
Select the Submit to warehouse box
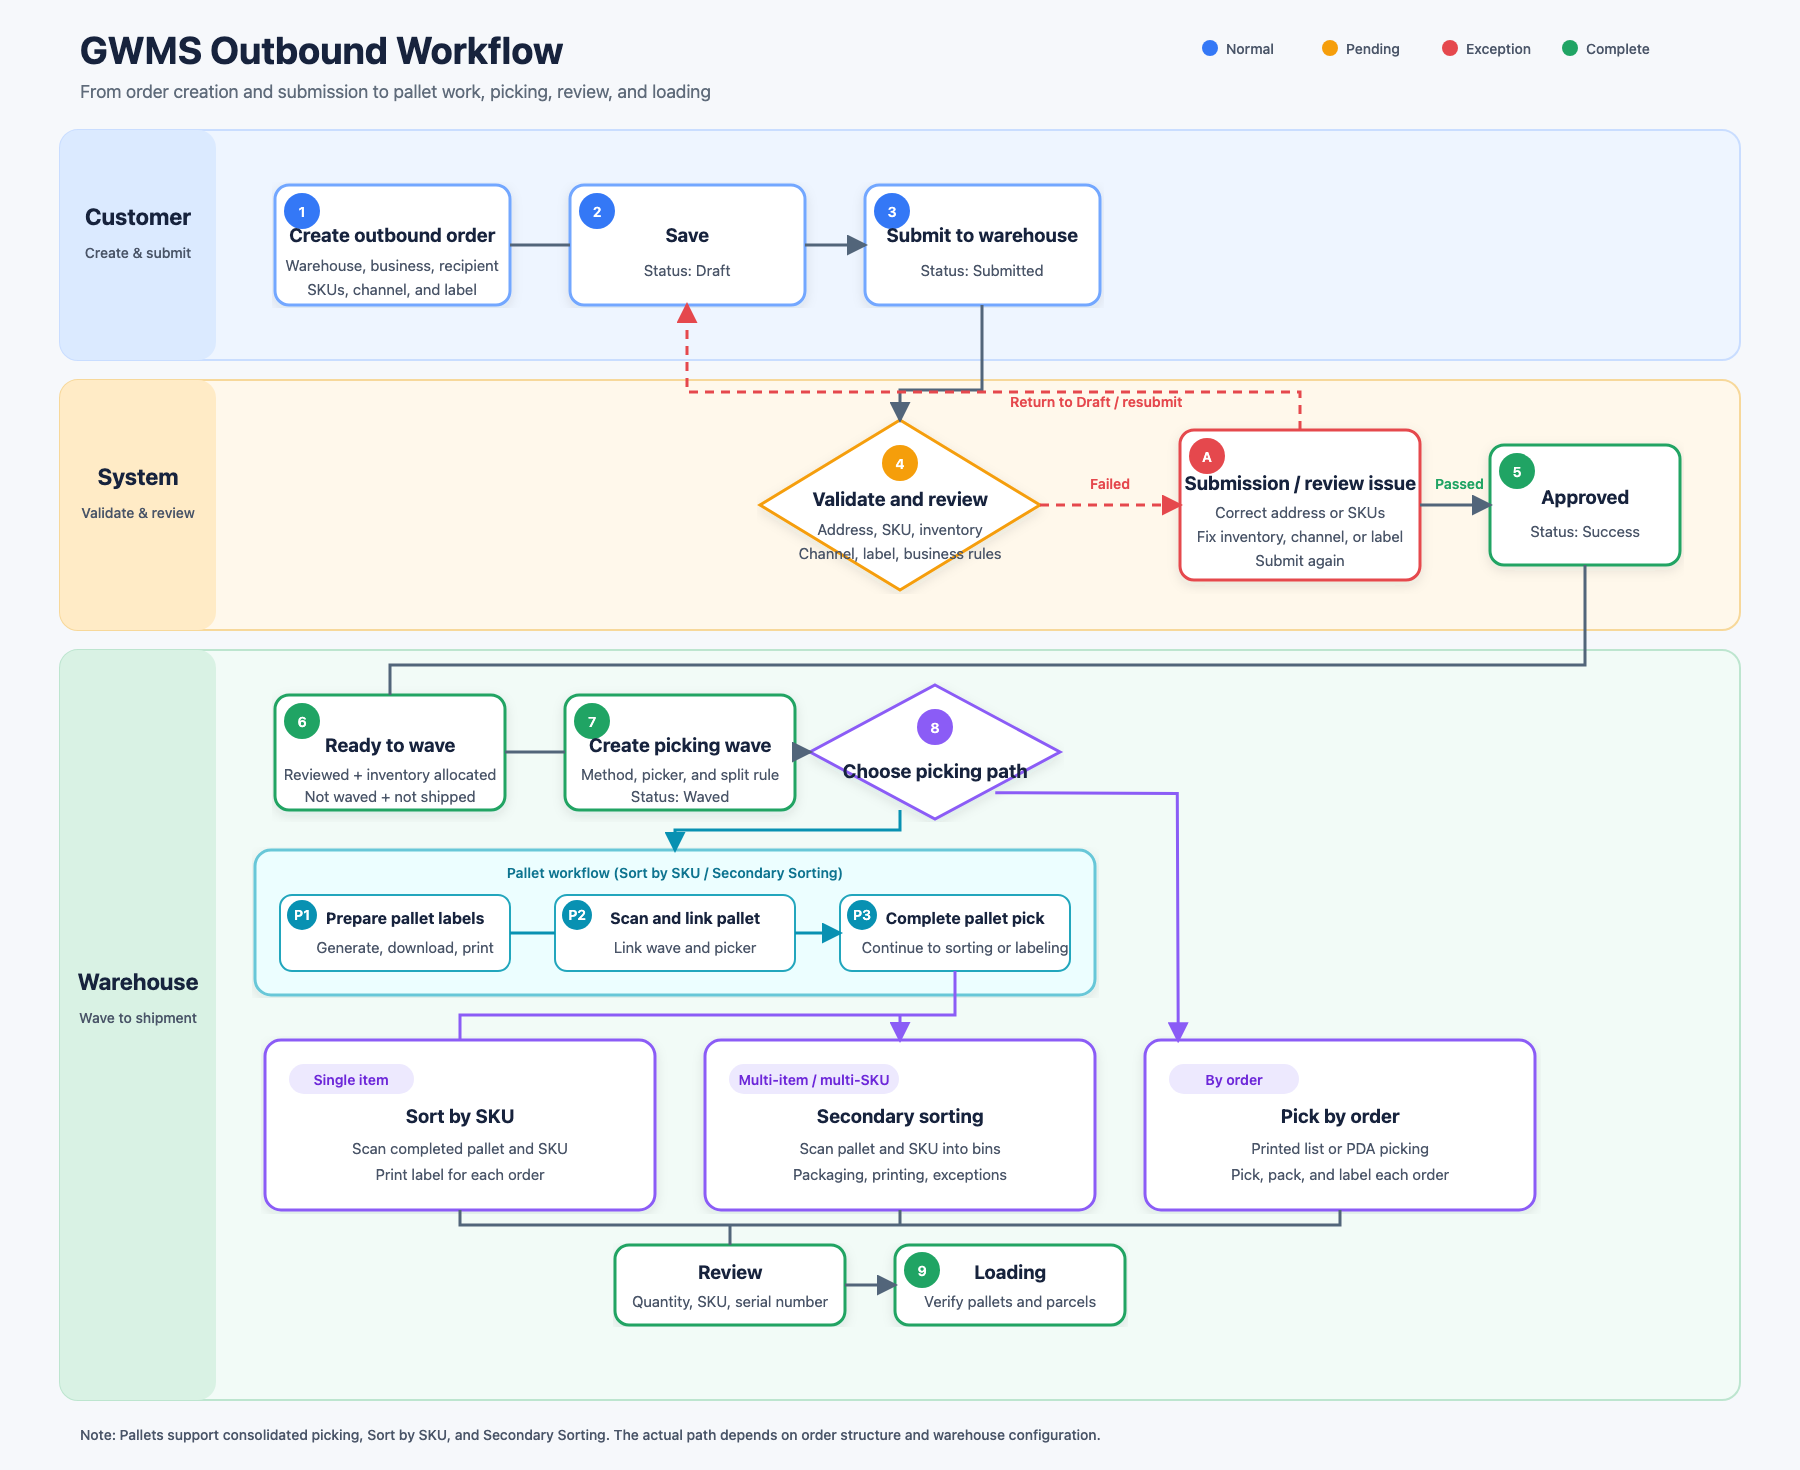(982, 245)
